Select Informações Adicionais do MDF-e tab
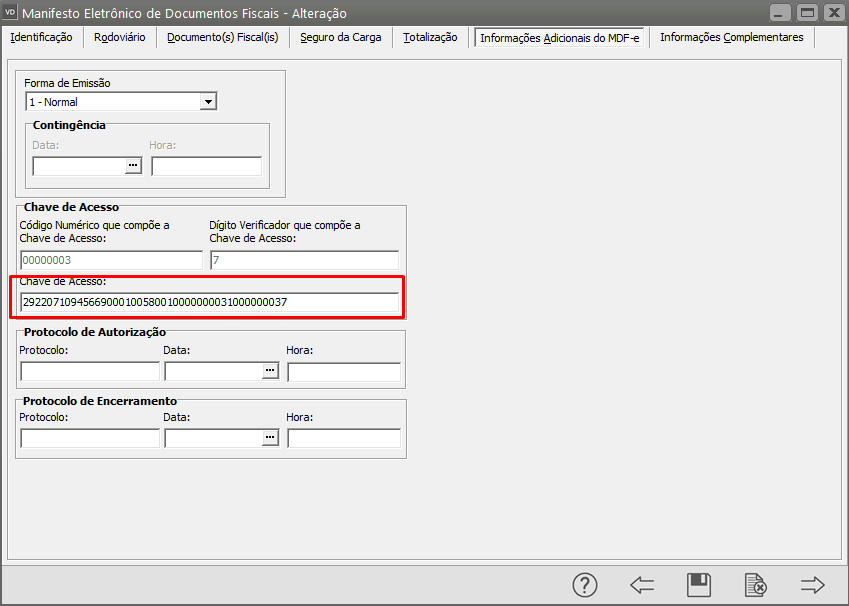This screenshot has height=606, width=849. 559,38
